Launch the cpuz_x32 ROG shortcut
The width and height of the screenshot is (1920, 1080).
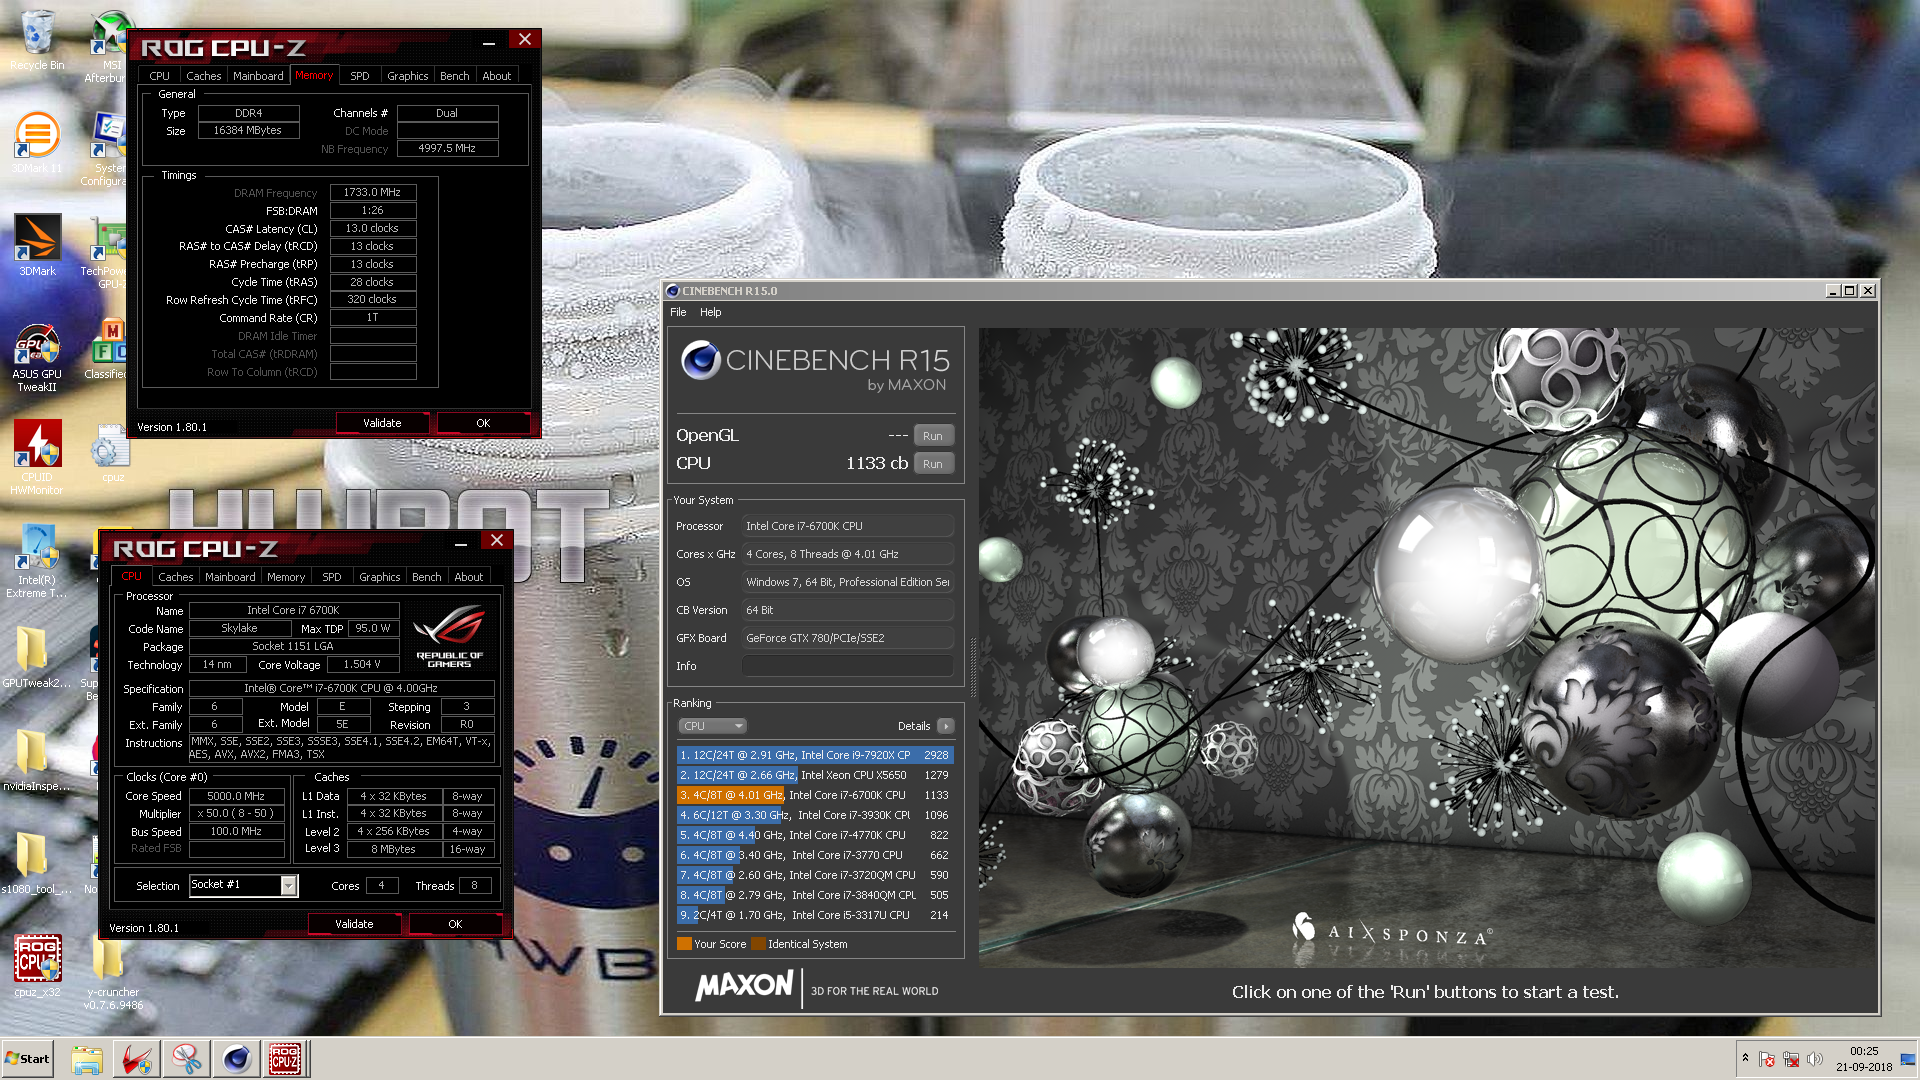tap(37, 965)
